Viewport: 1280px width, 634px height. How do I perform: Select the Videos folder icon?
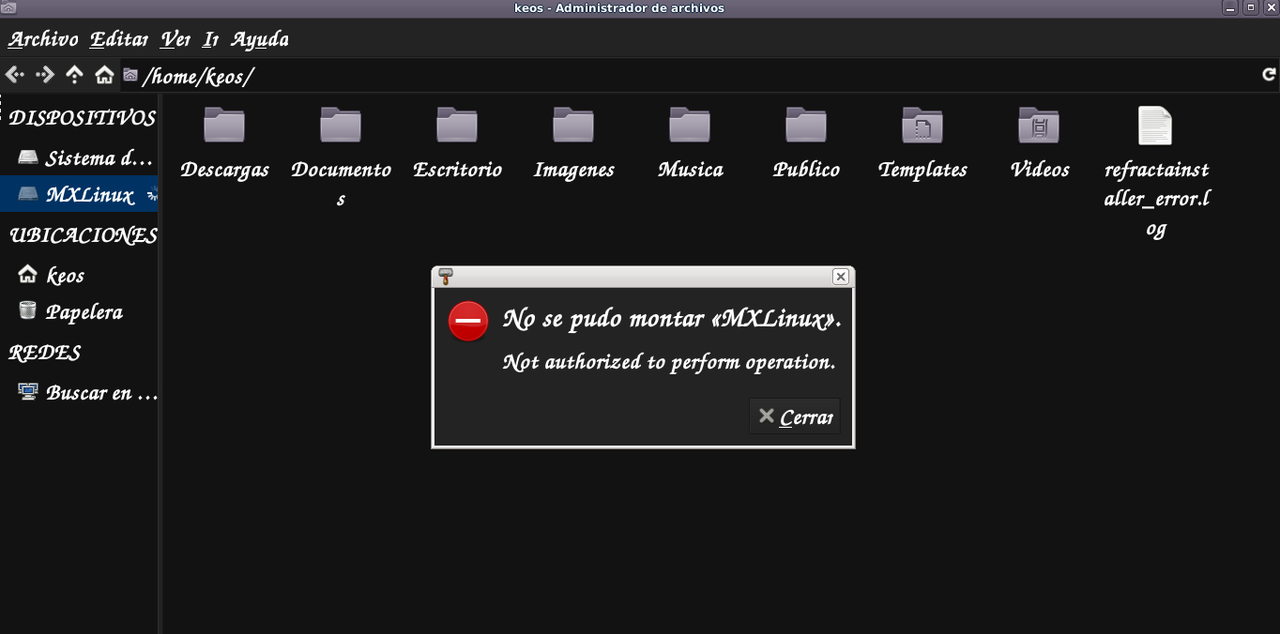click(x=1039, y=125)
